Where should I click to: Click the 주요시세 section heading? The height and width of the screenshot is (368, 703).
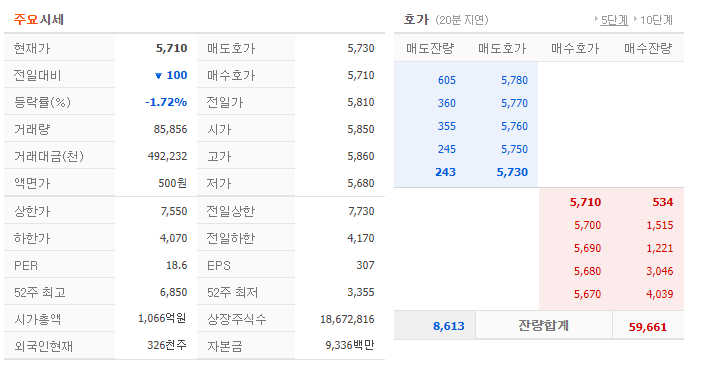tap(39, 19)
